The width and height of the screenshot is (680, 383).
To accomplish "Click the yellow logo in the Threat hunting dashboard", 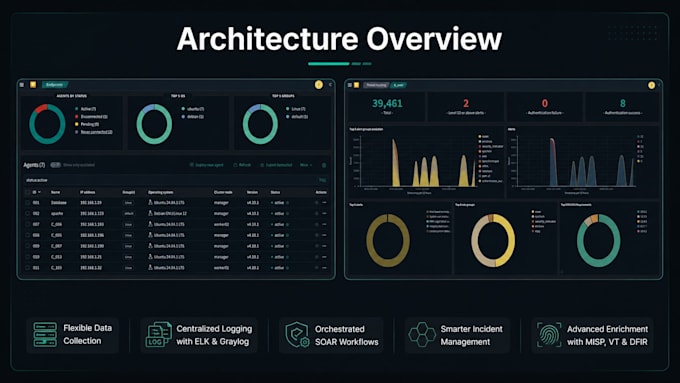I will (x=356, y=85).
